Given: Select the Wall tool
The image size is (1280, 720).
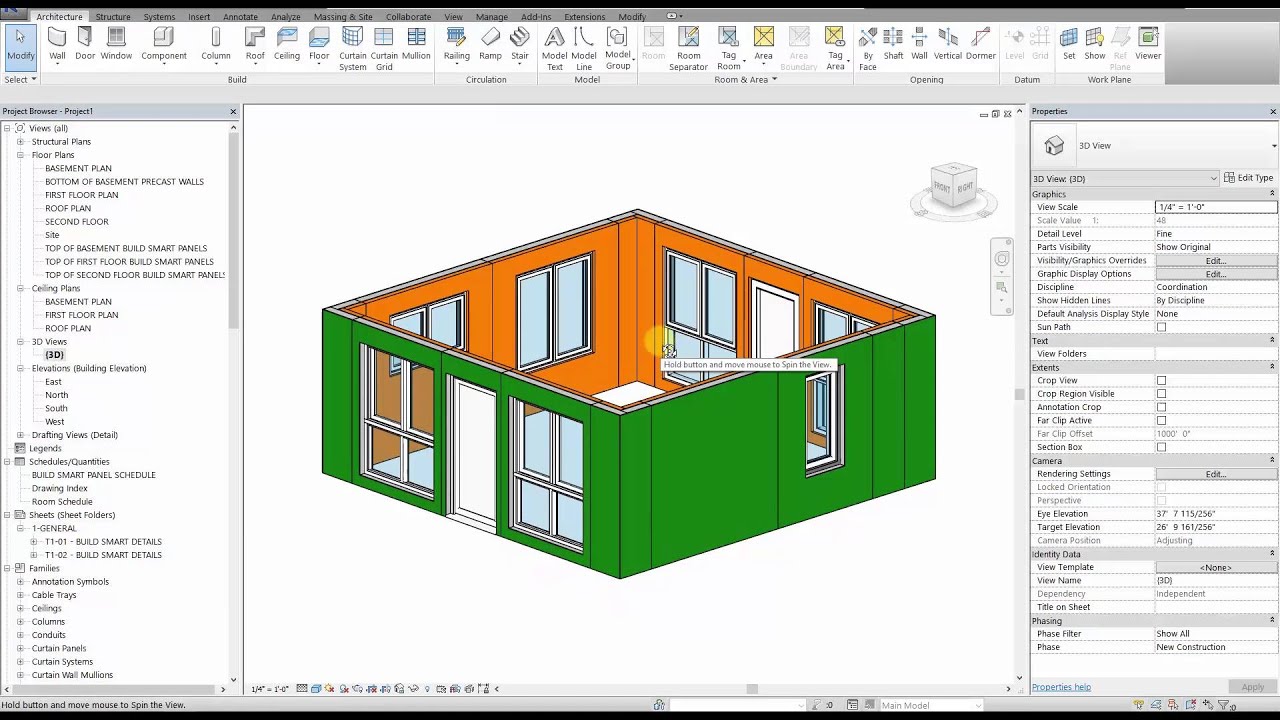Looking at the screenshot, I should [x=57, y=45].
